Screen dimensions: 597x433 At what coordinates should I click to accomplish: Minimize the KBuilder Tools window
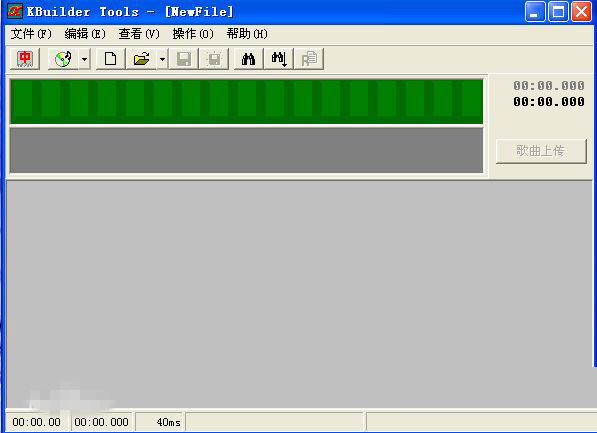[x=535, y=11]
